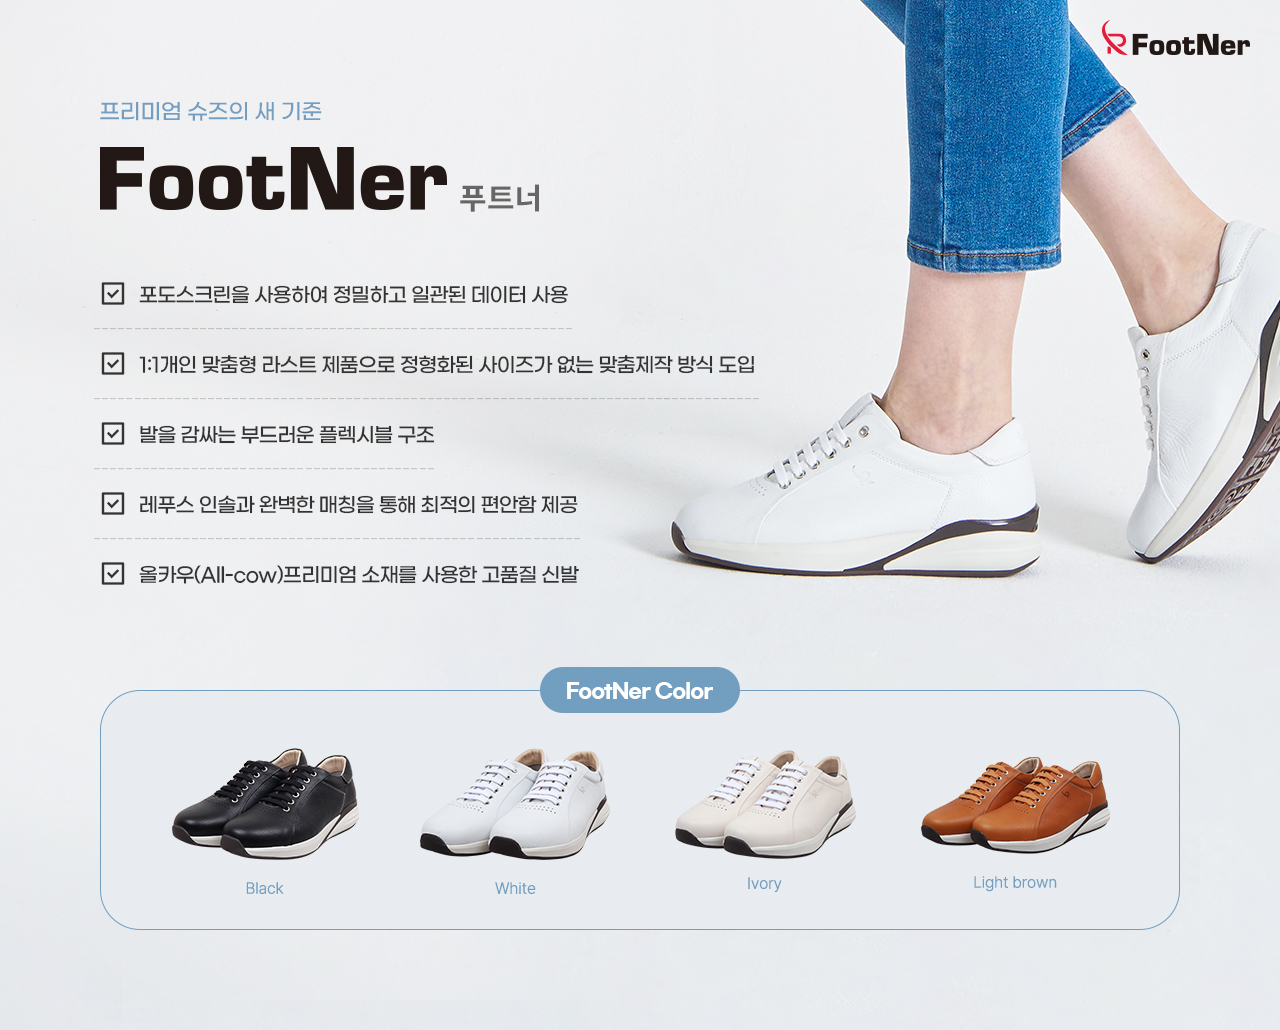The image size is (1280, 1030).
Task: Click the White color label
Action: point(515,888)
